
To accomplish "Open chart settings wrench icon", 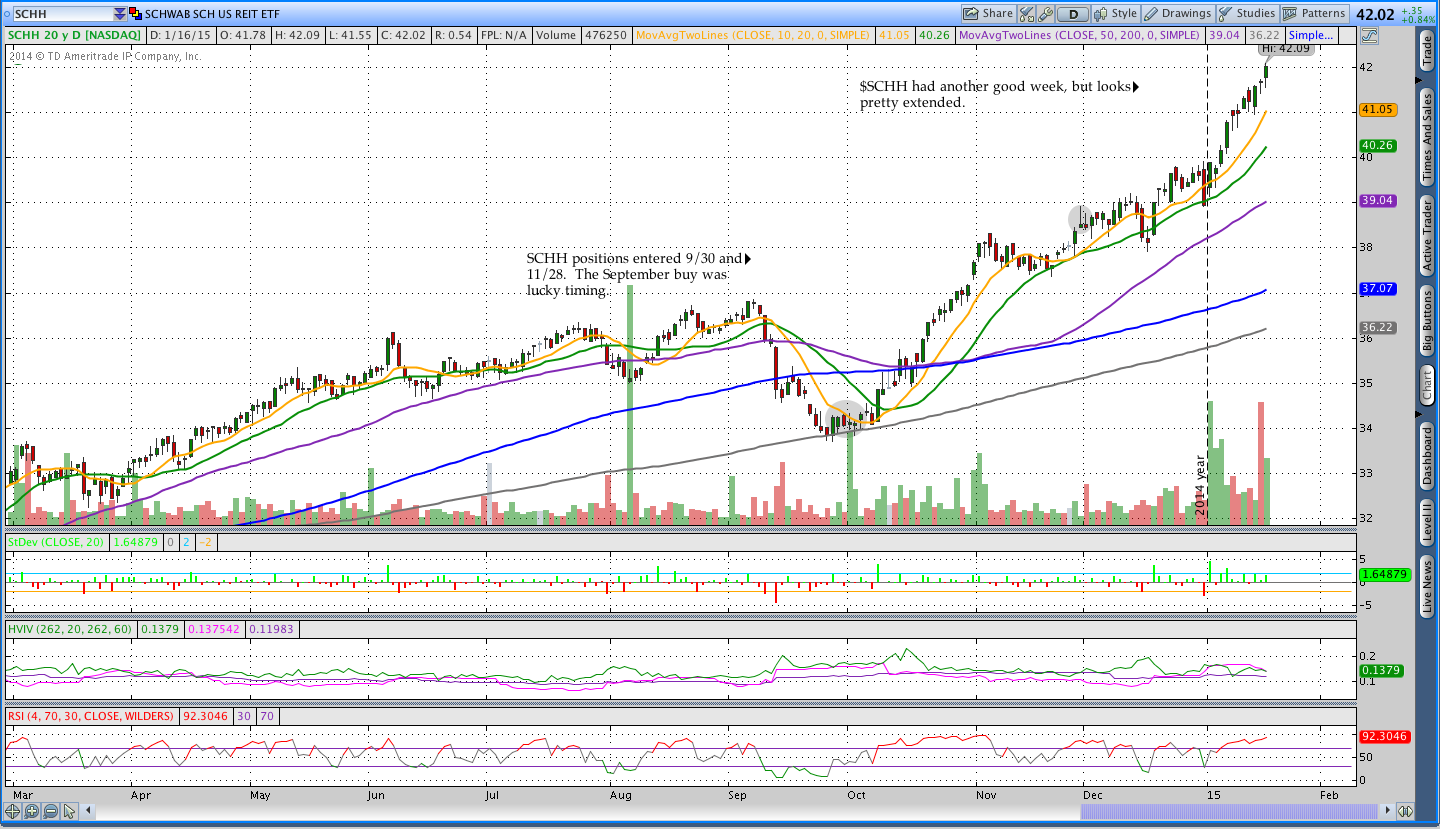I will (x=1045, y=14).
